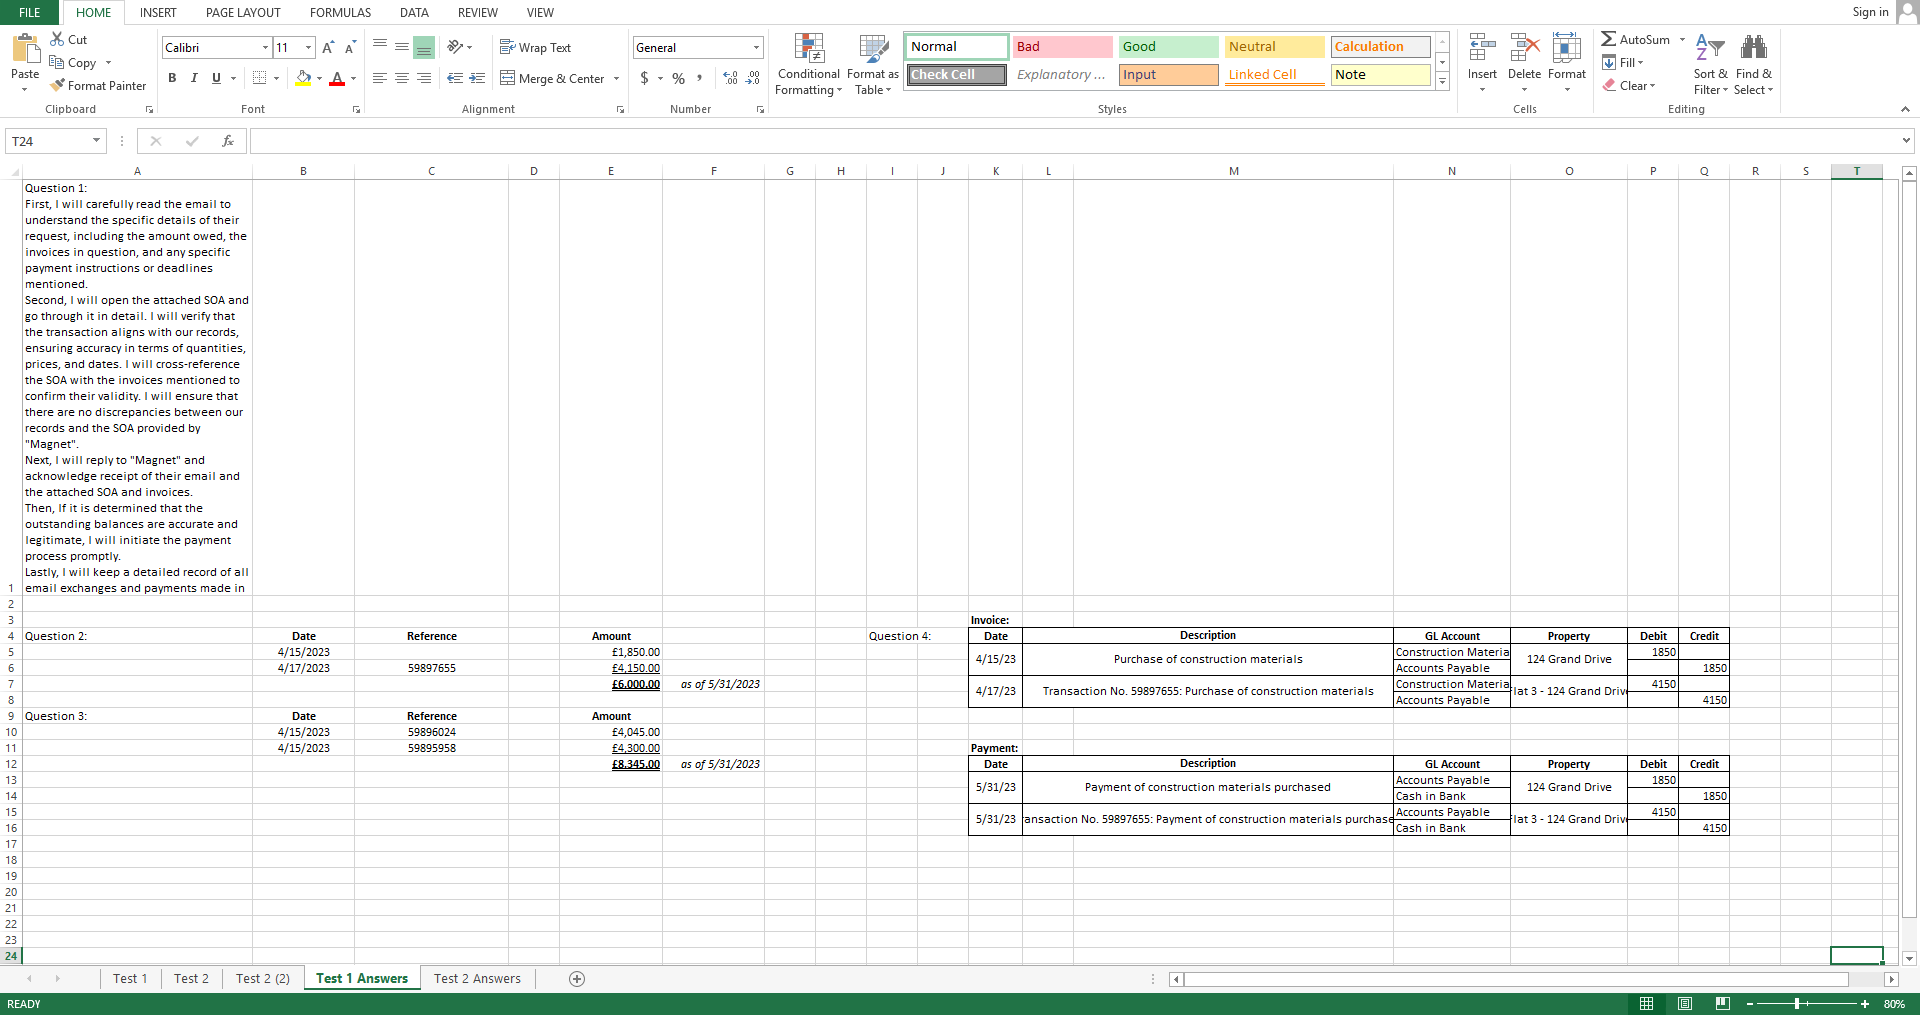The height and width of the screenshot is (1015, 1920).
Task: Toggle align left
Action: (380, 78)
